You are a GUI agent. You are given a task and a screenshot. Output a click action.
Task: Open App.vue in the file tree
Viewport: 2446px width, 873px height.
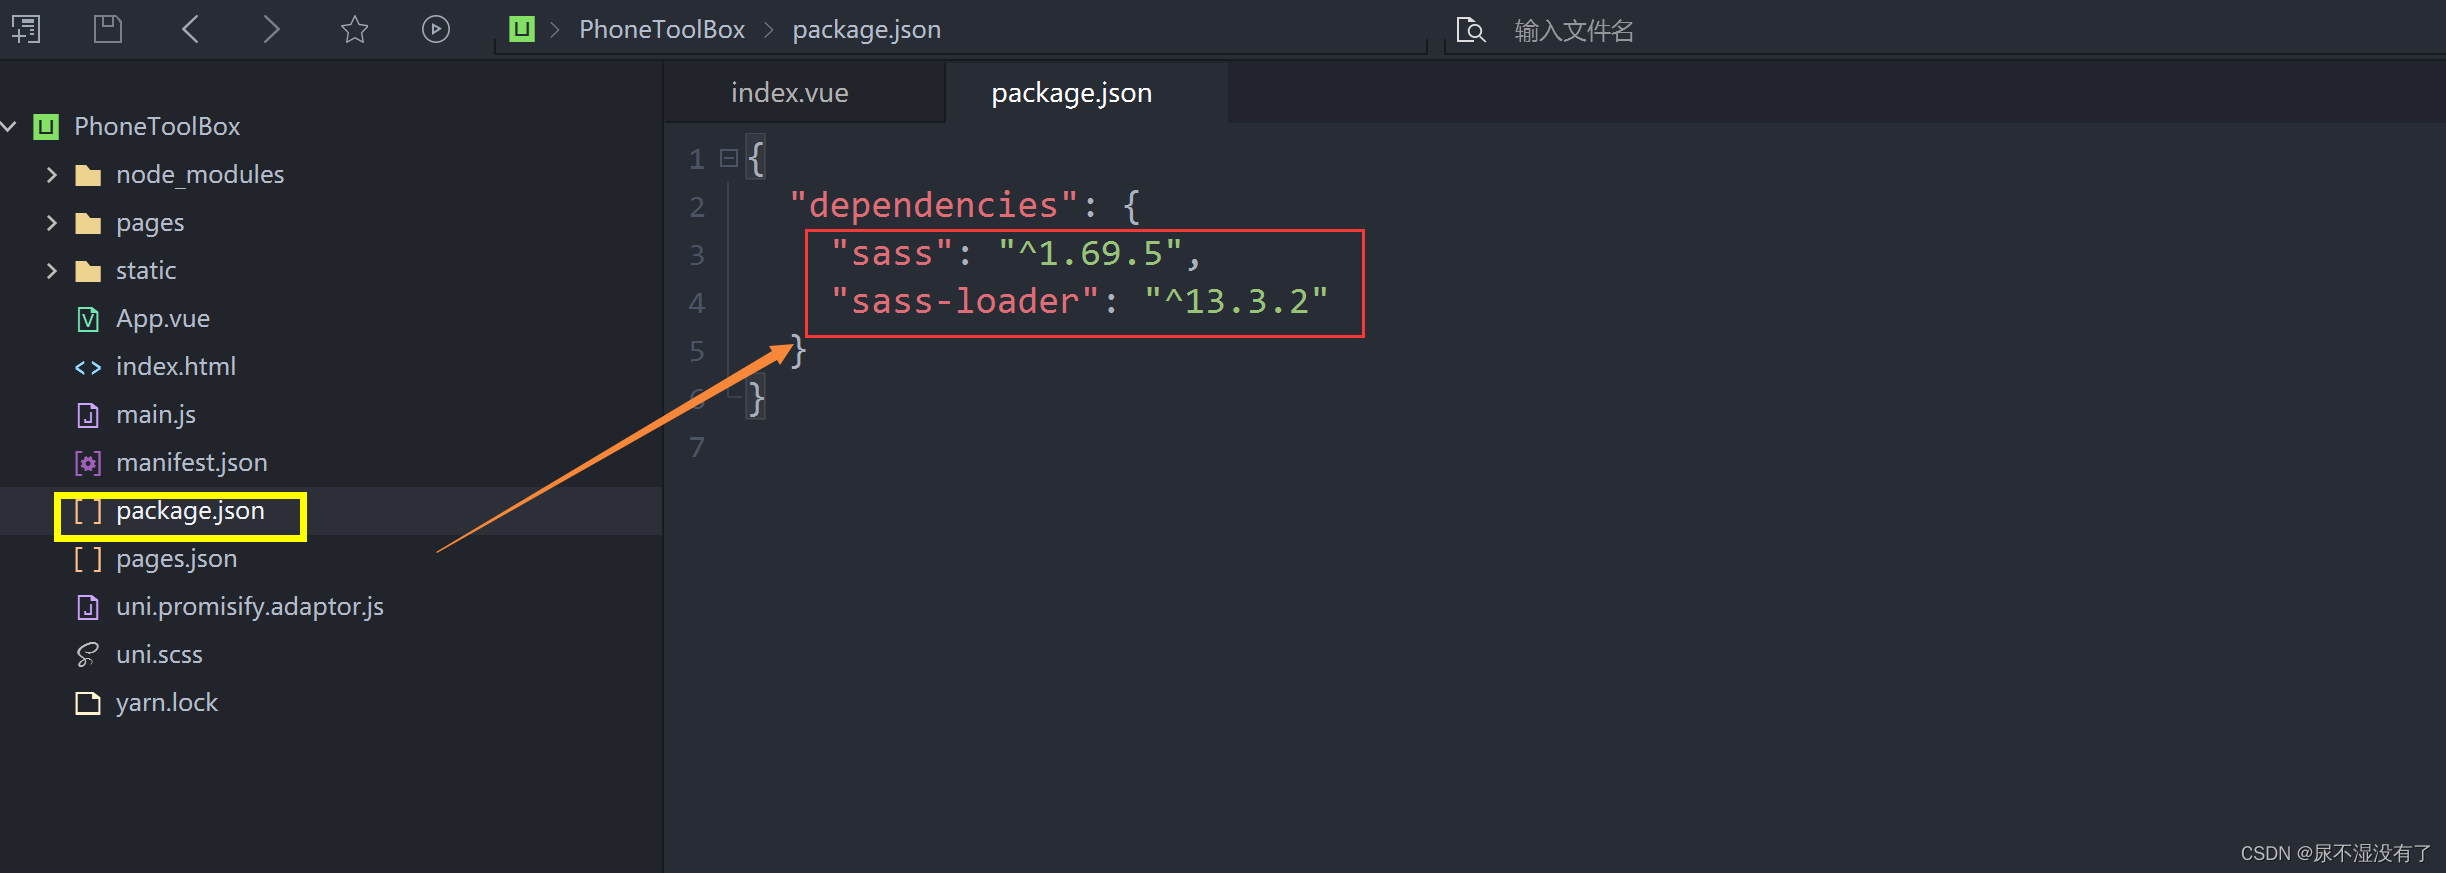163,319
